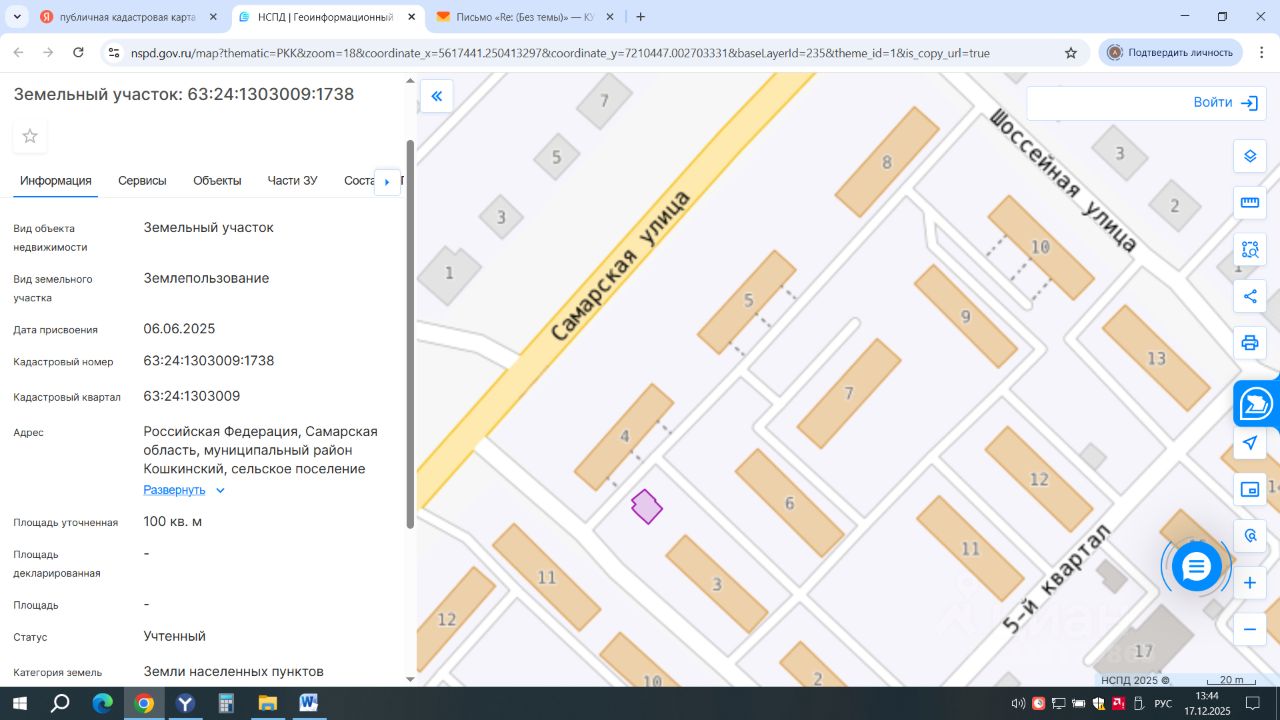Viewport: 1280px width, 720px height.
Task: Select the cadastral number value 63:24:1303009:1738
Action: coord(209,361)
